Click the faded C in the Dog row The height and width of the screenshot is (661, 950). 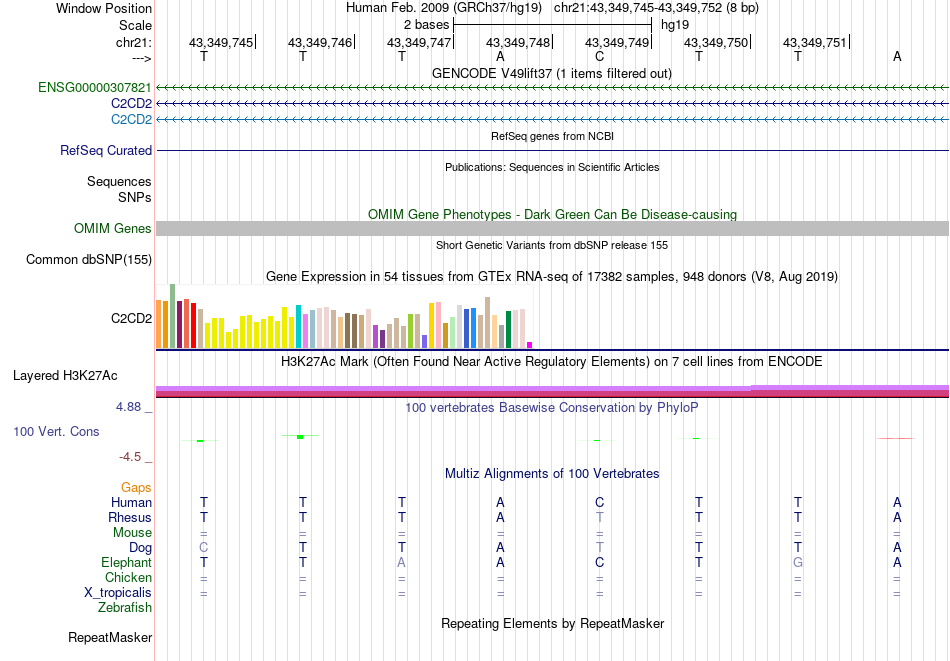(204, 547)
